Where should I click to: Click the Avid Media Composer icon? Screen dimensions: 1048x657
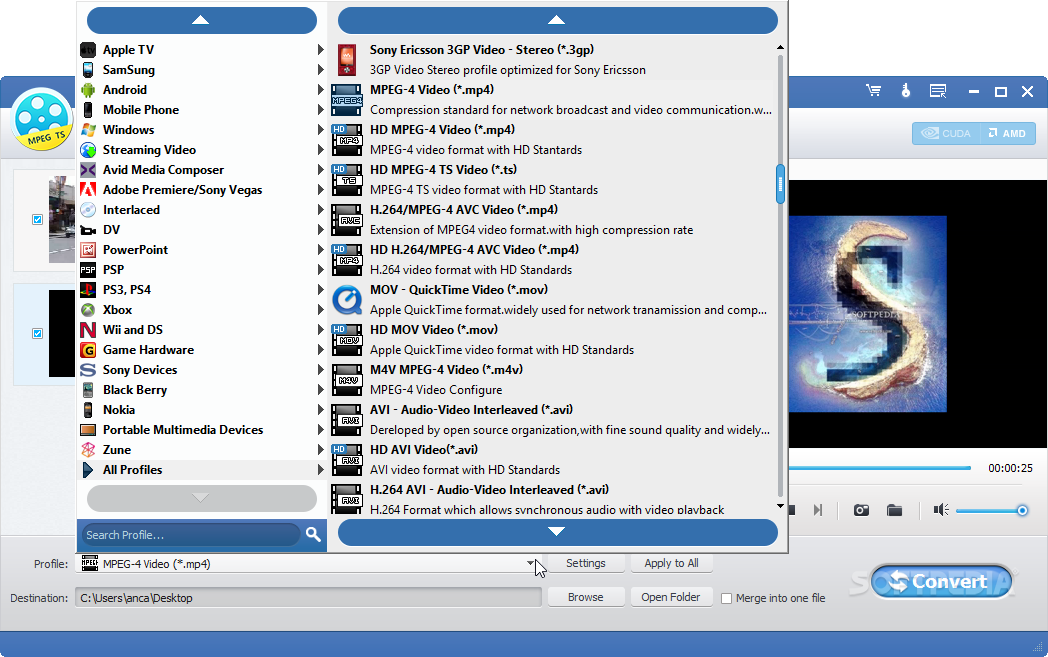pyautogui.click(x=88, y=170)
